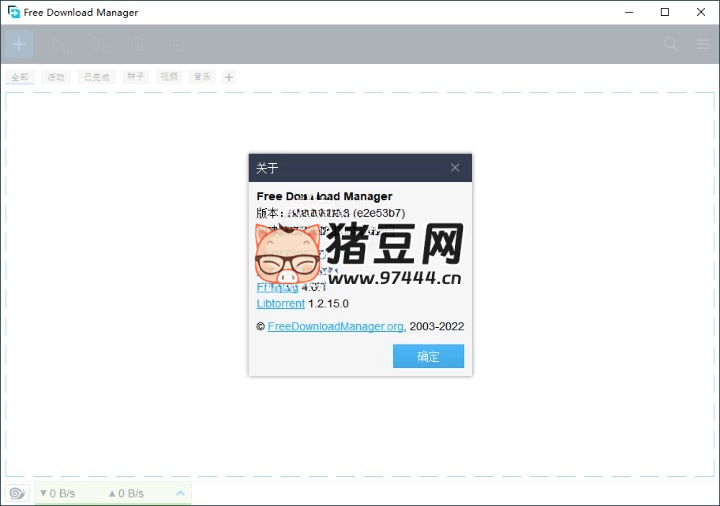Click the start downloads play icon
Screen dimensions: 720x506
point(60,45)
